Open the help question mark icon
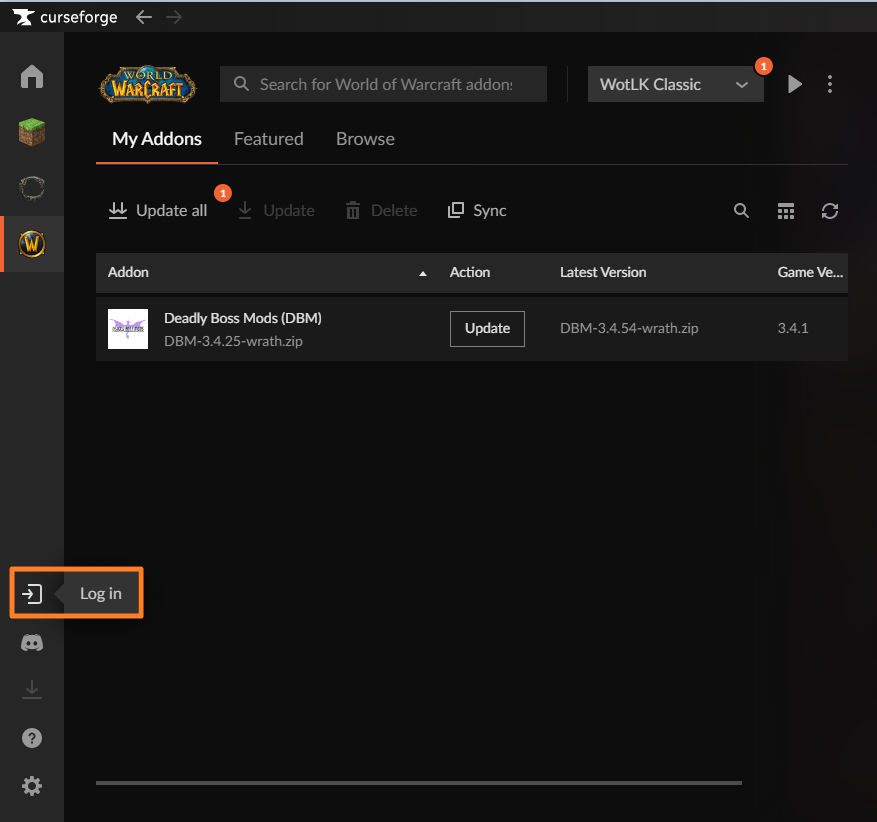This screenshot has width=877, height=822. click(32, 738)
